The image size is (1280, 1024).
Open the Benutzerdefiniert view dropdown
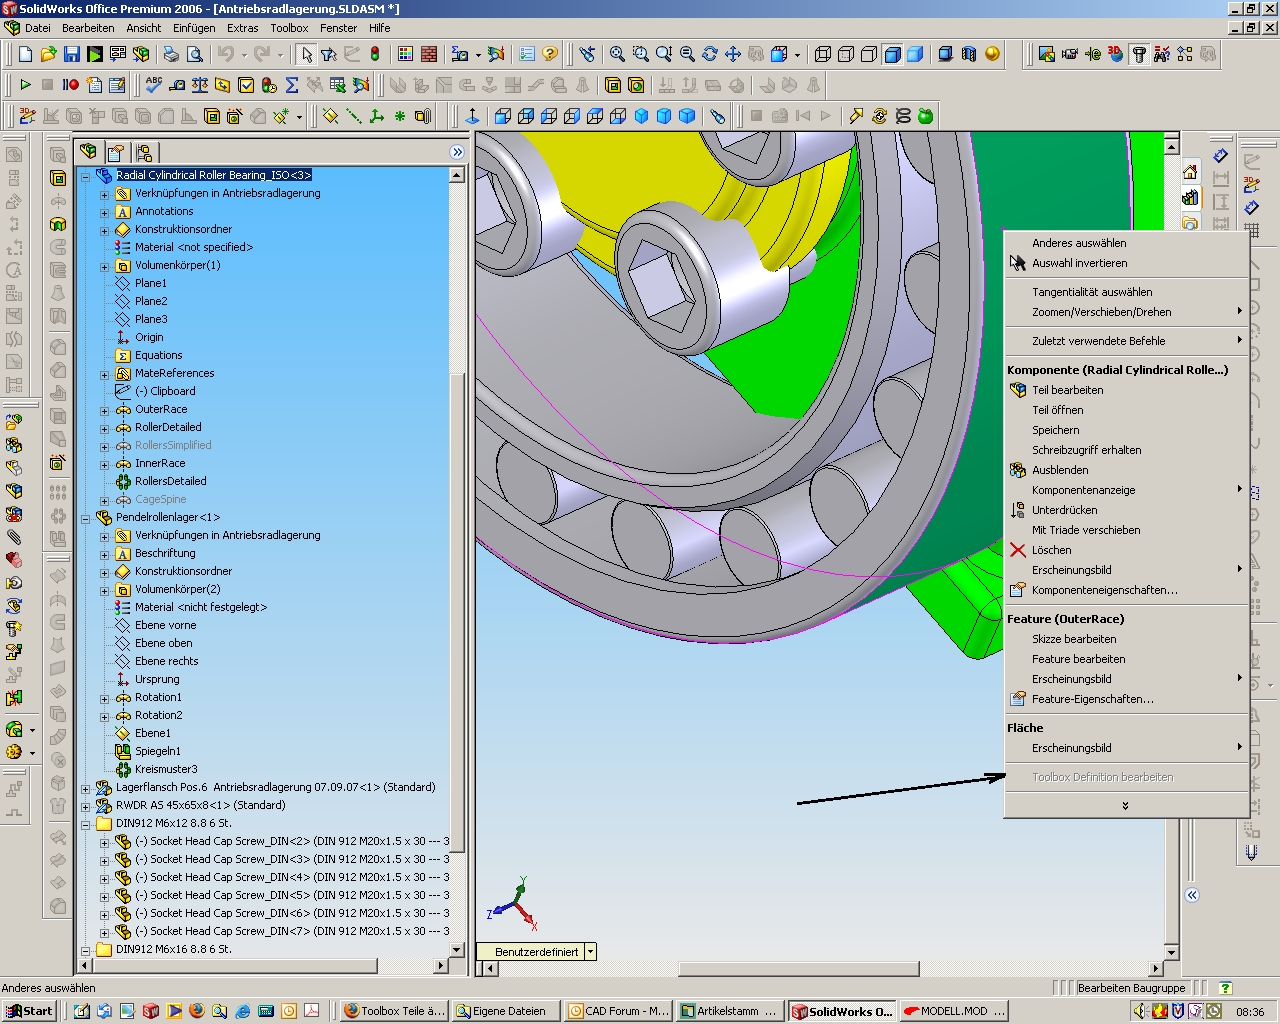[590, 952]
